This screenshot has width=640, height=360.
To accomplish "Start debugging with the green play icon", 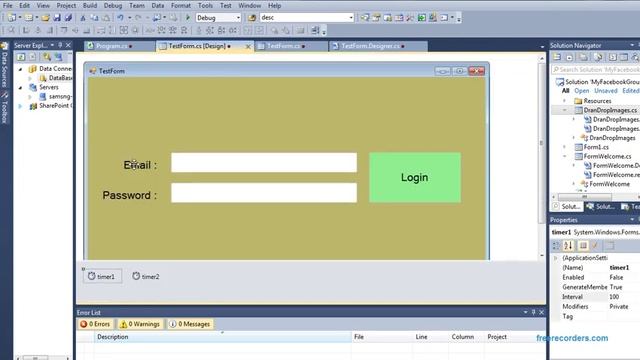I will click(188, 18).
